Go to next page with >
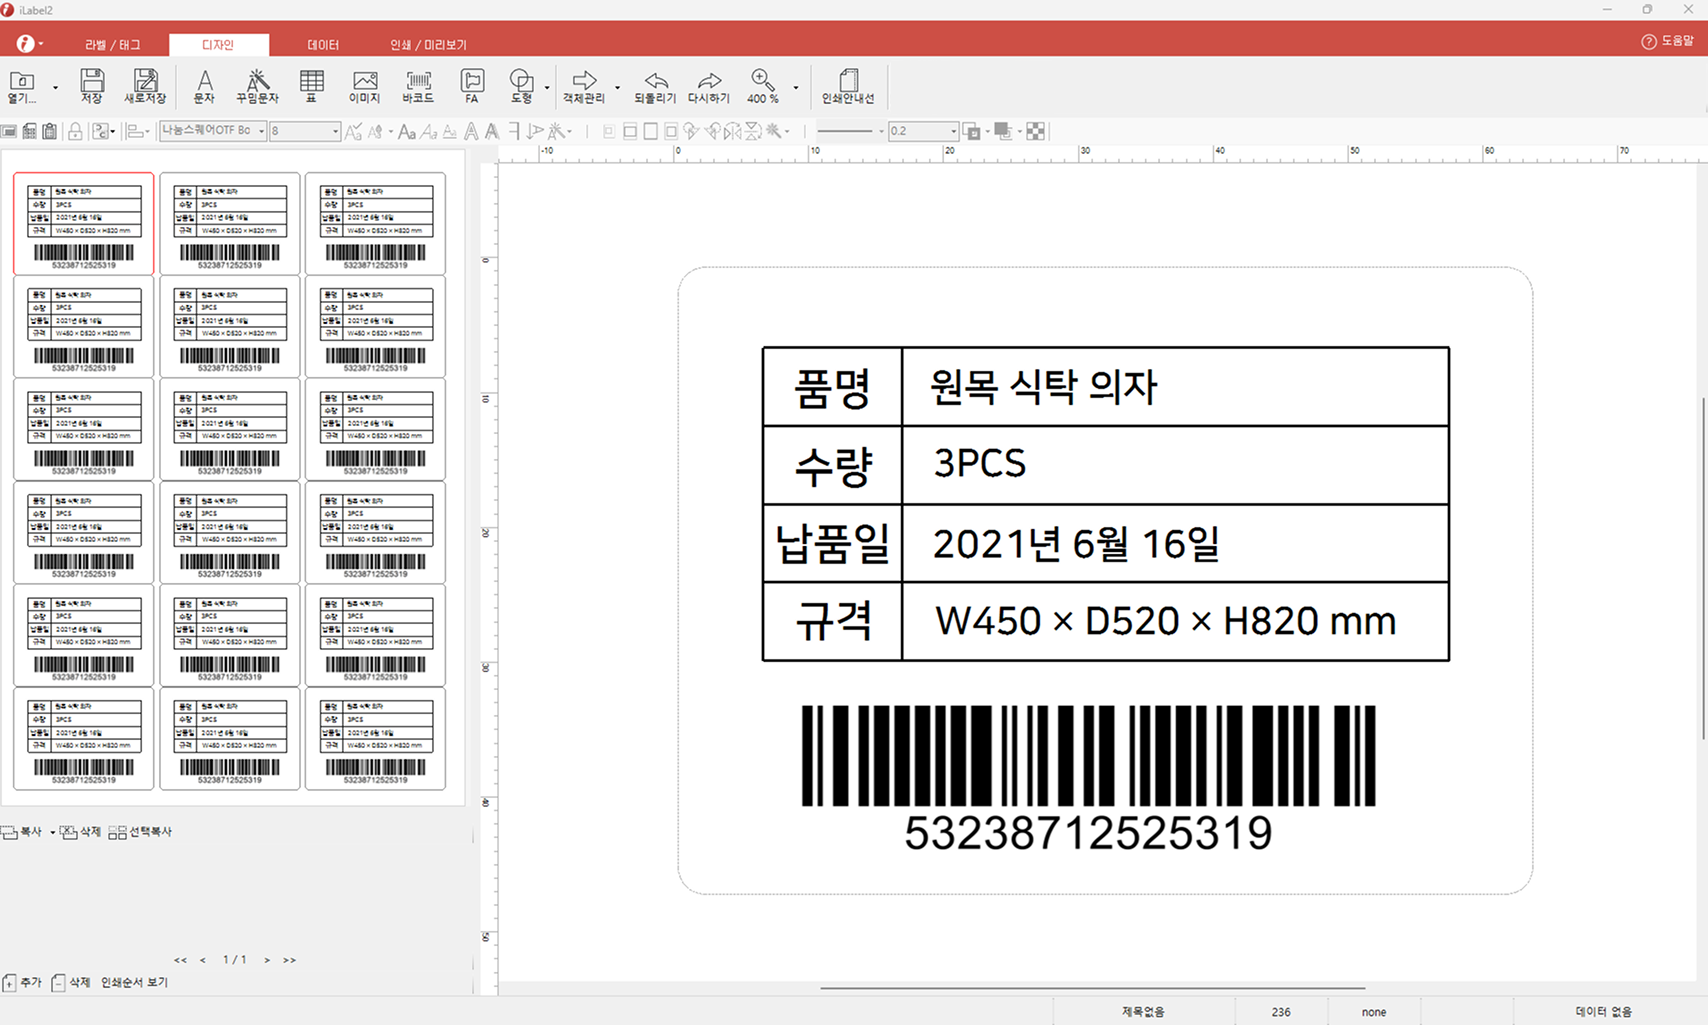The width and height of the screenshot is (1708, 1025). coord(267,960)
